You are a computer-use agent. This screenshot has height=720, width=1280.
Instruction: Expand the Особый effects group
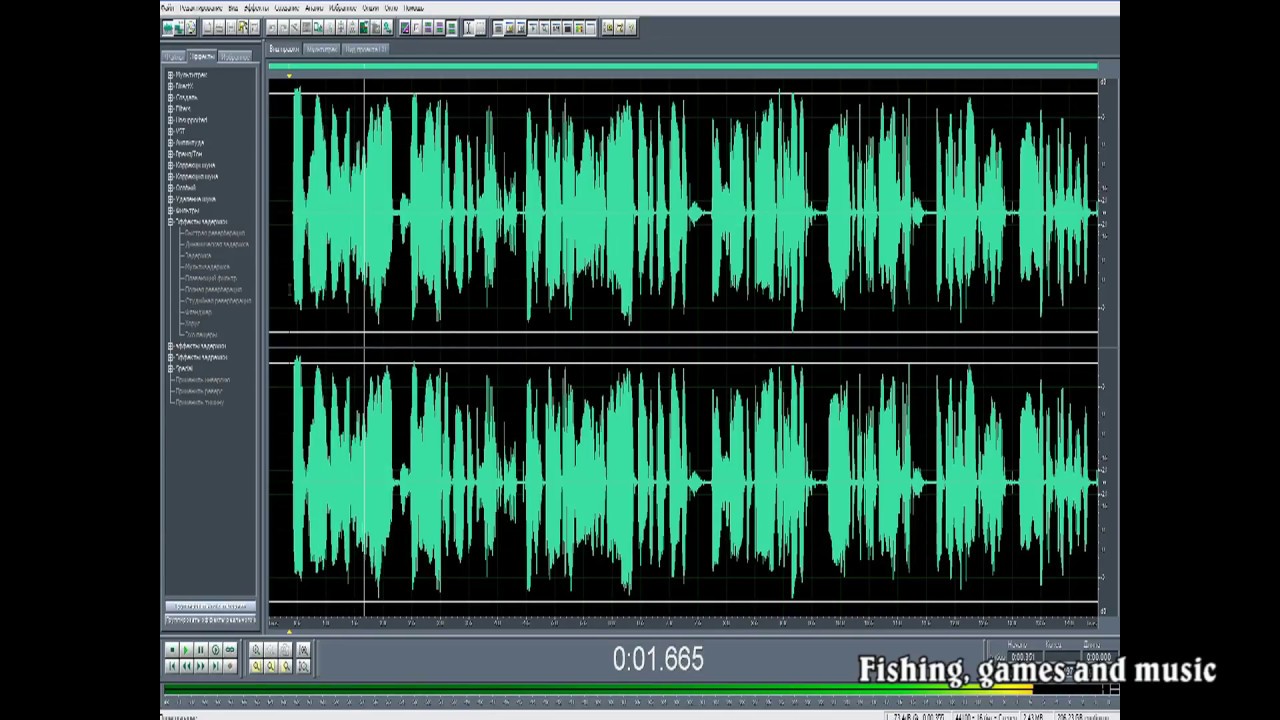pyautogui.click(x=170, y=187)
